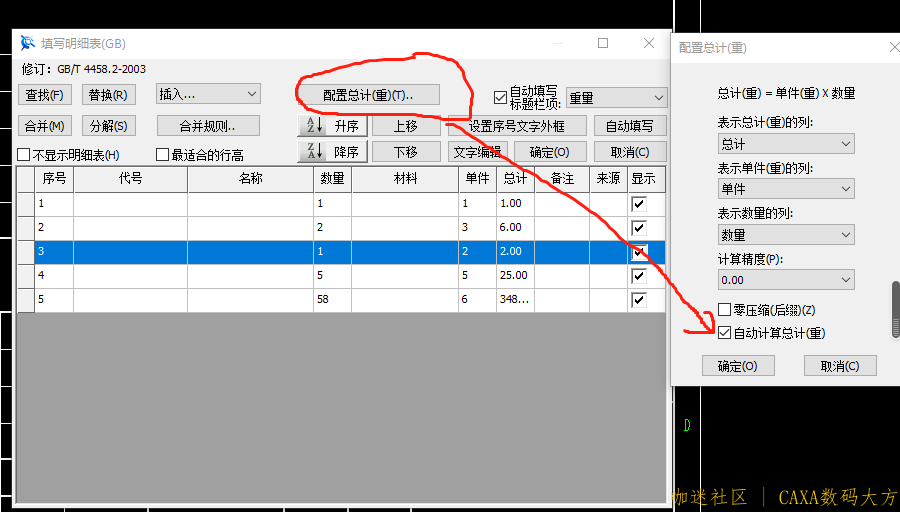Toggle 显示 checkbox for row 1
The width and height of the screenshot is (900, 512).
[x=639, y=203]
